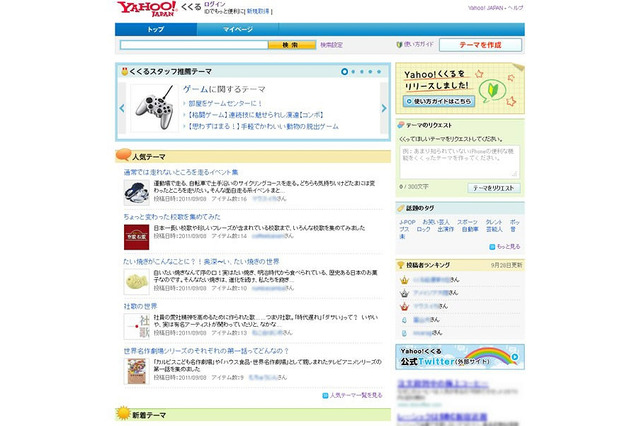The image size is (640, 426).
Task: Open 【格闘ゲーム】連続技 combo theme link
Action: click(x=256, y=115)
